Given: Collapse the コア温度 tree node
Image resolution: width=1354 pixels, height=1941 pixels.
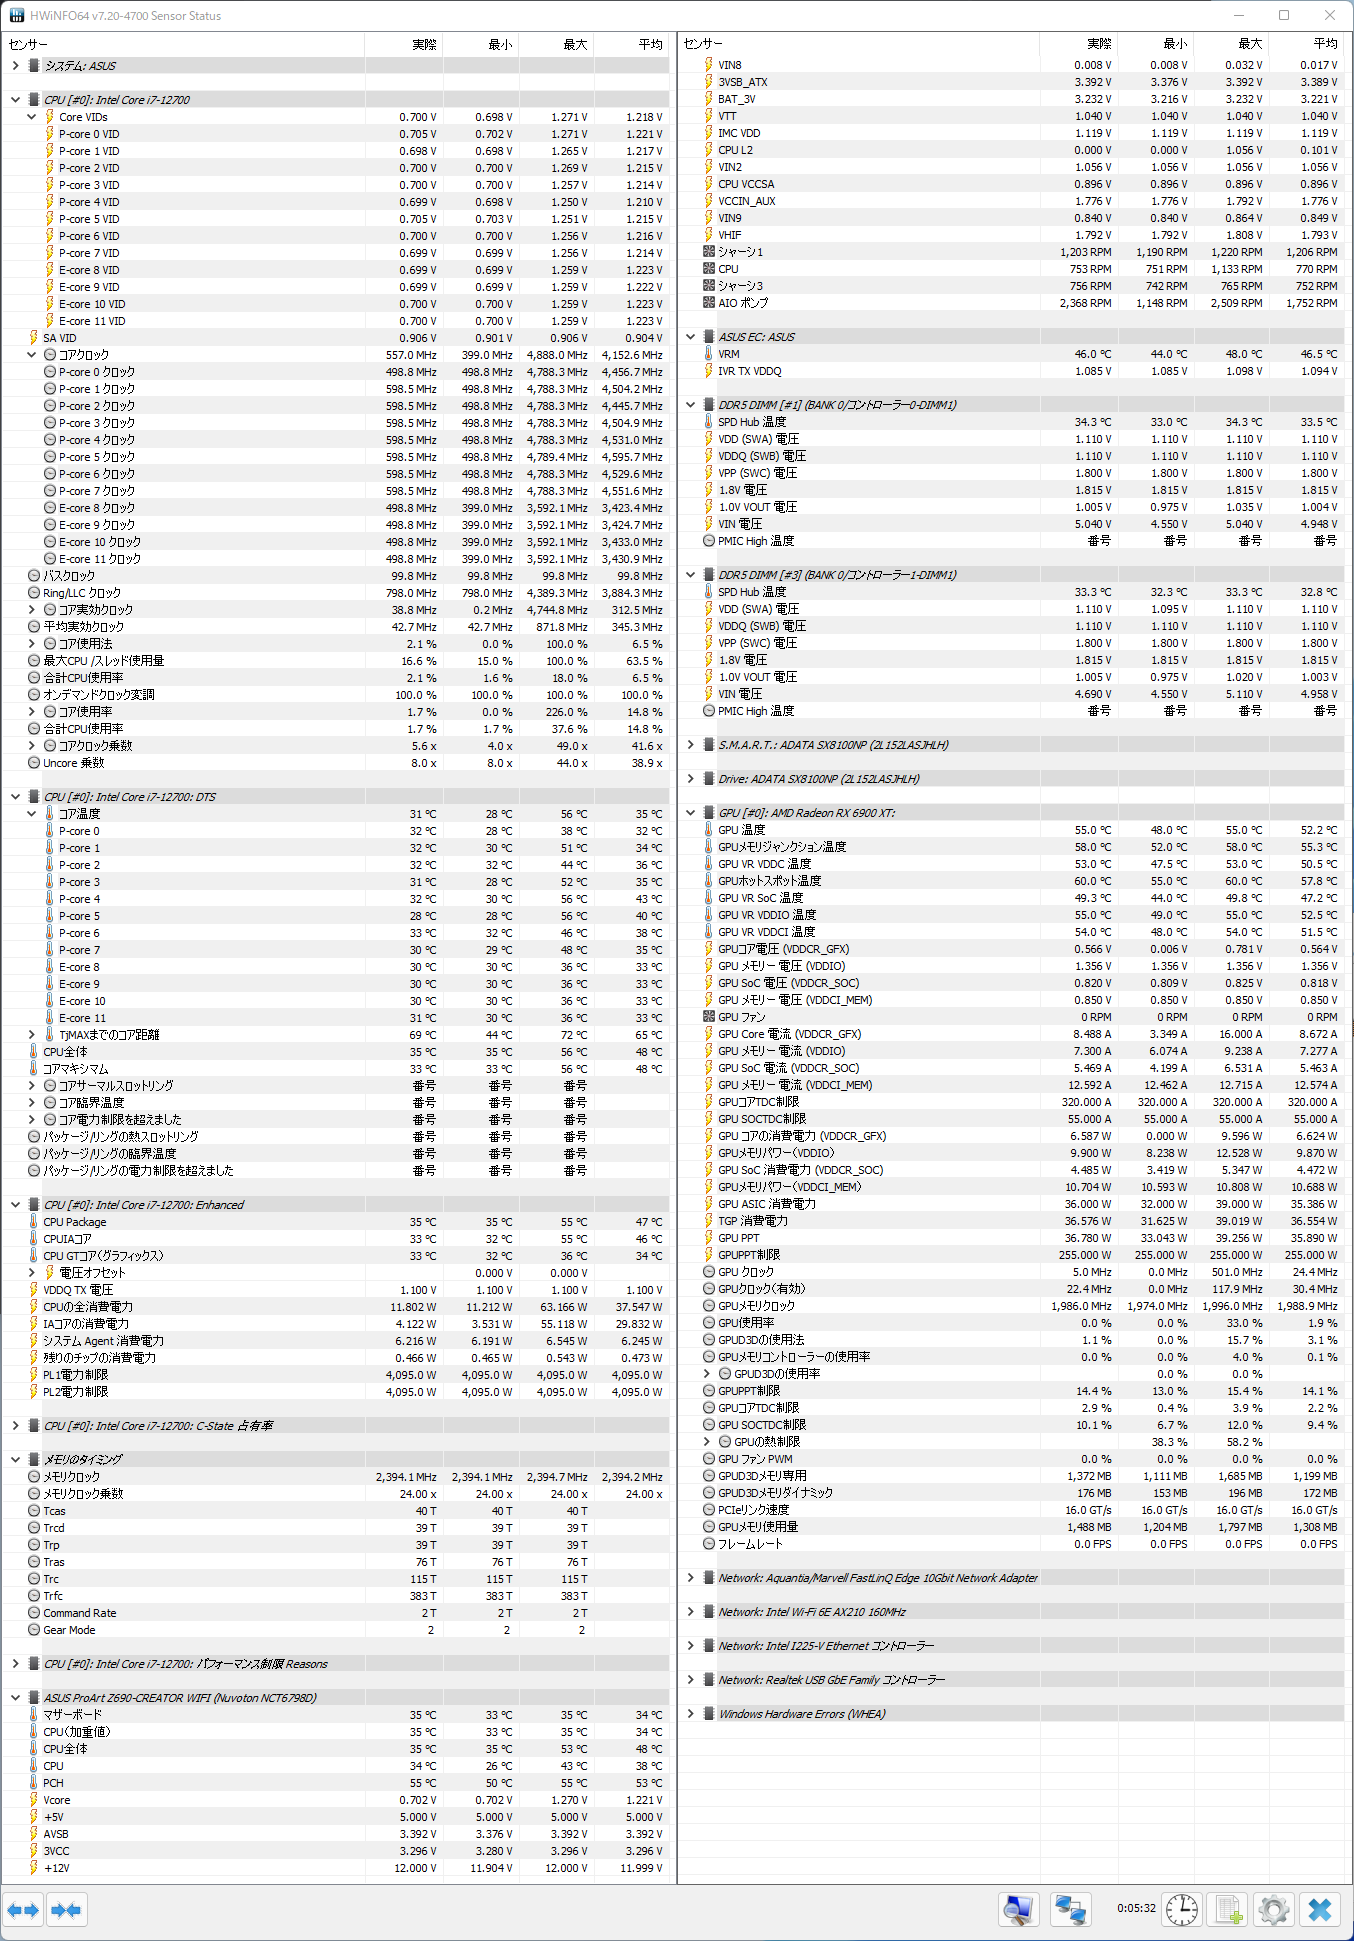Looking at the screenshot, I should point(31,814).
